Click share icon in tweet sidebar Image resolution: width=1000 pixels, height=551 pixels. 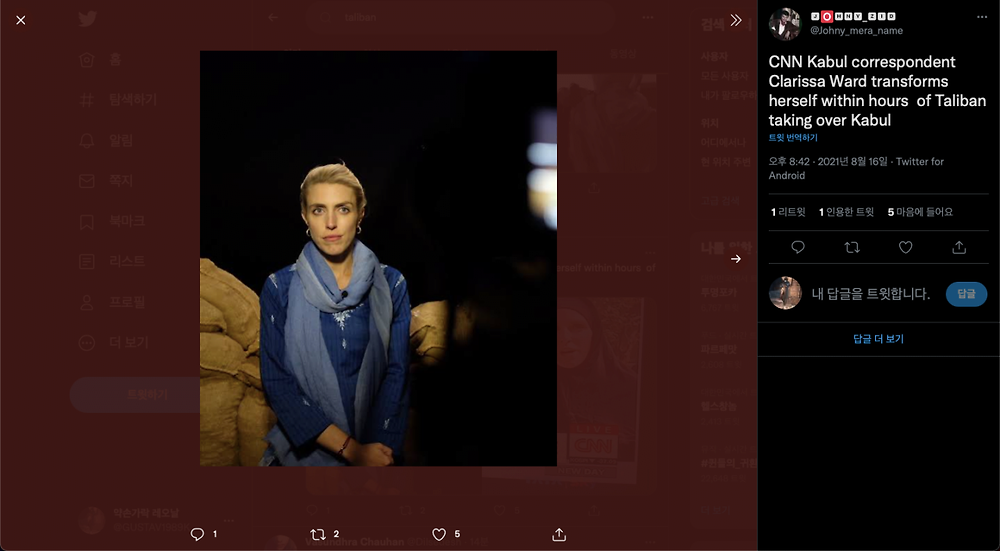[959, 247]
